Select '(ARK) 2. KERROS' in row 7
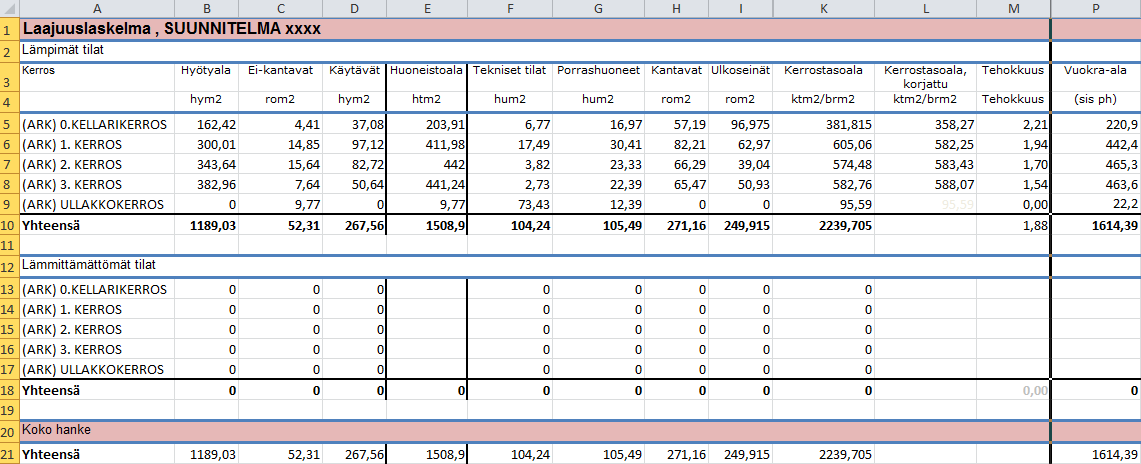This screenshot has width=1141, height=464. click(x=97, y=164)
